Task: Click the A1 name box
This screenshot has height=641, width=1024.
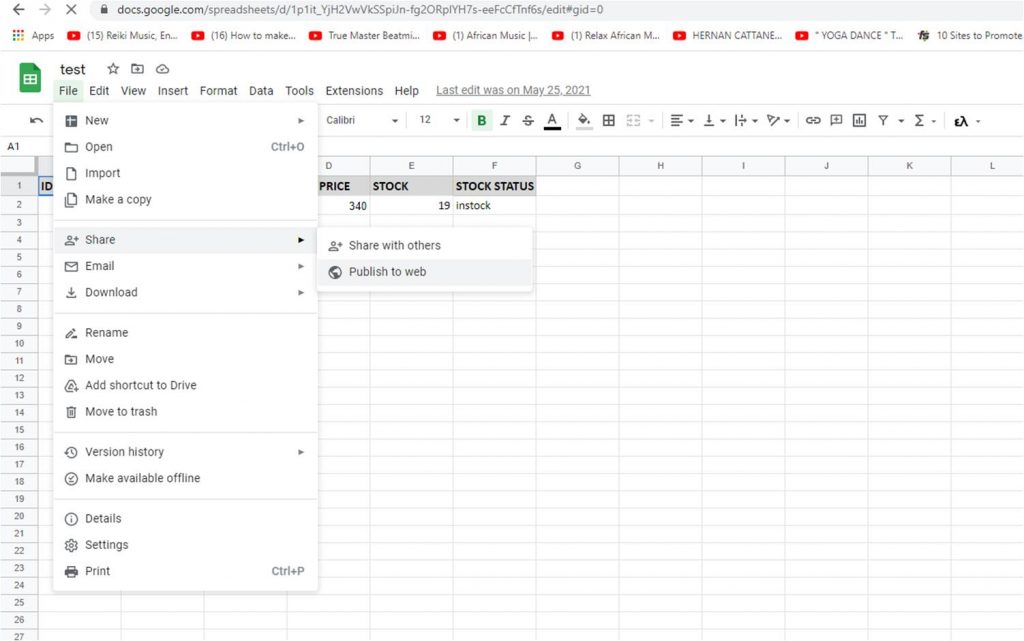Action: click(x=14, y=146)
